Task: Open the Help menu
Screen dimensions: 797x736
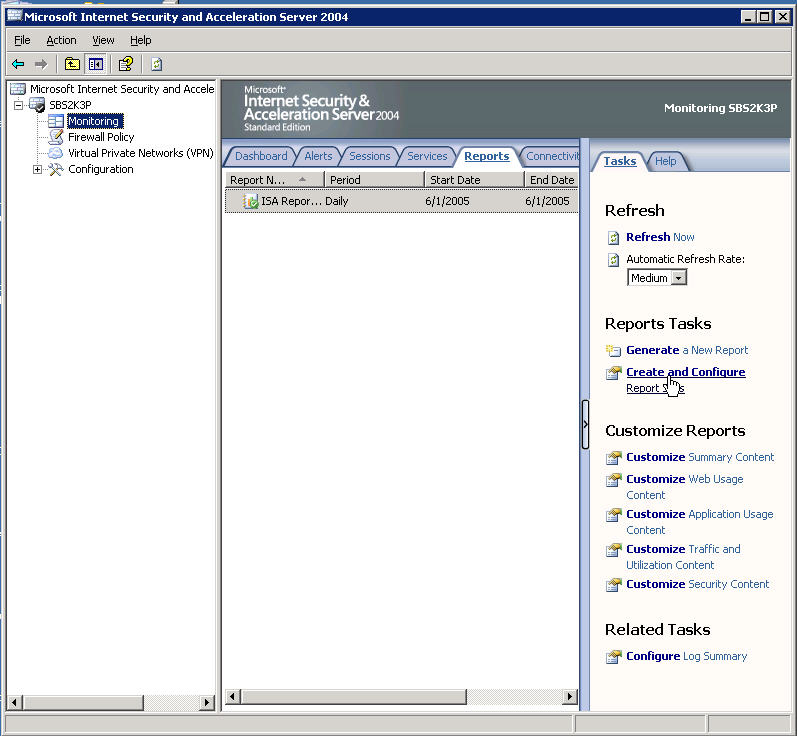Action: pyautogui.click(x=140, y=40)
